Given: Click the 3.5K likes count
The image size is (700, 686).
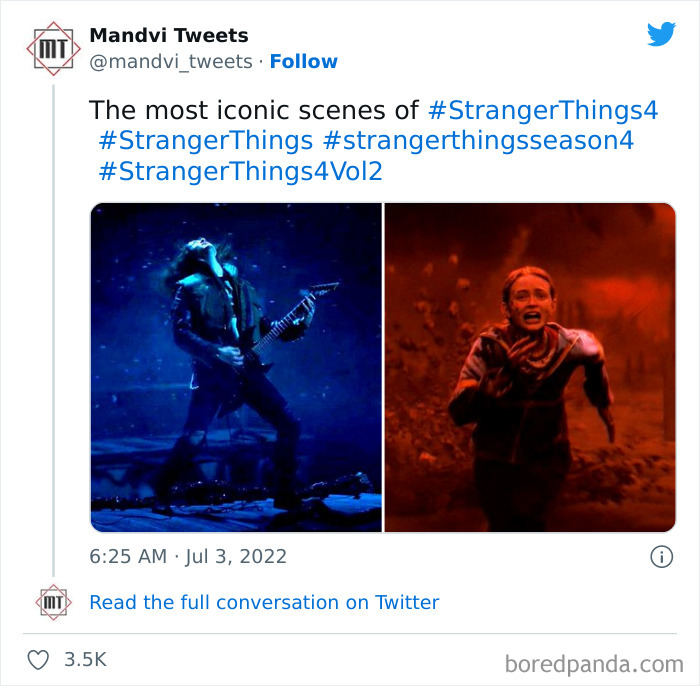Looking at the screenshot, I should coord(85,660).
